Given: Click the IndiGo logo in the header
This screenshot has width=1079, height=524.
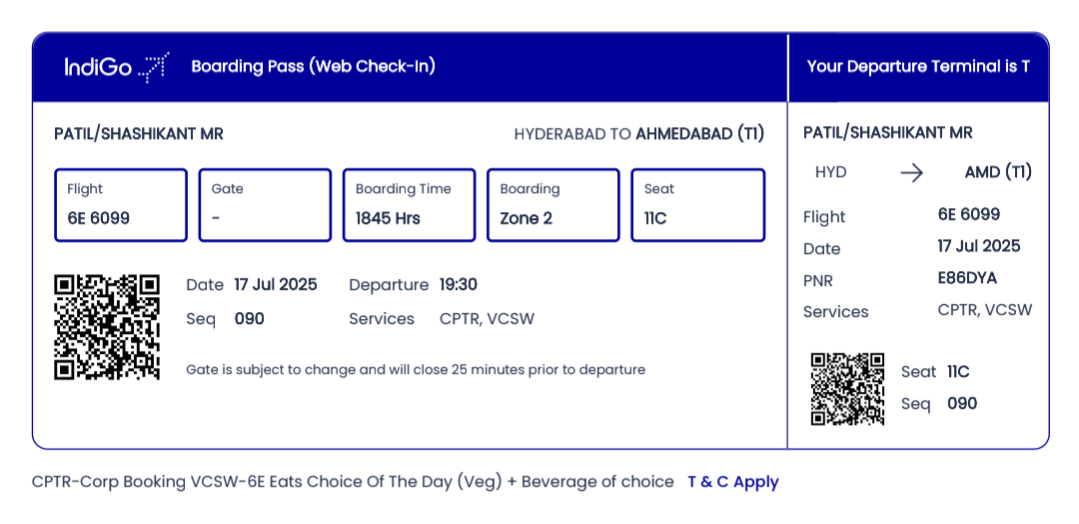Looking at the screenshot, I should [x=116, y=67].
